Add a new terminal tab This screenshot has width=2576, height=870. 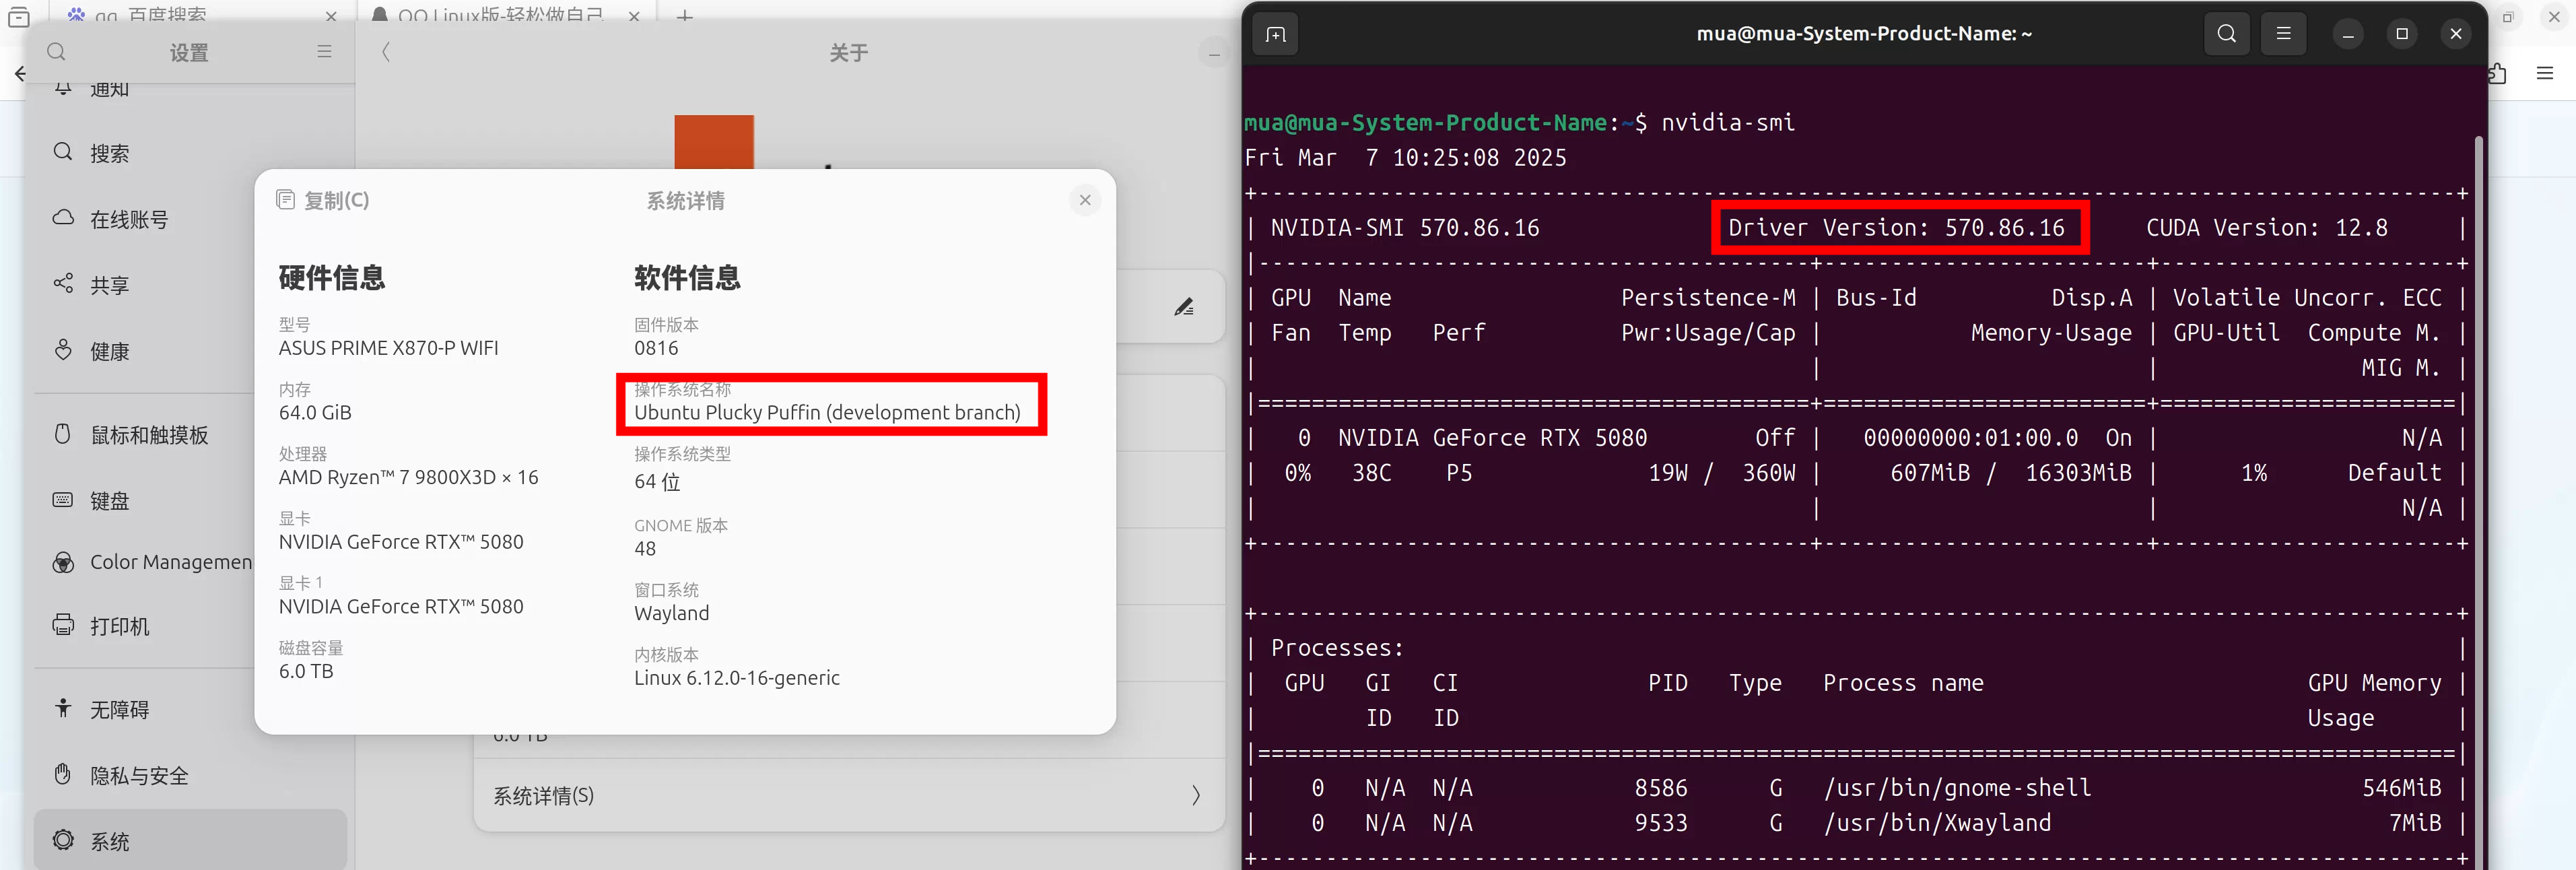(1275, 34)
